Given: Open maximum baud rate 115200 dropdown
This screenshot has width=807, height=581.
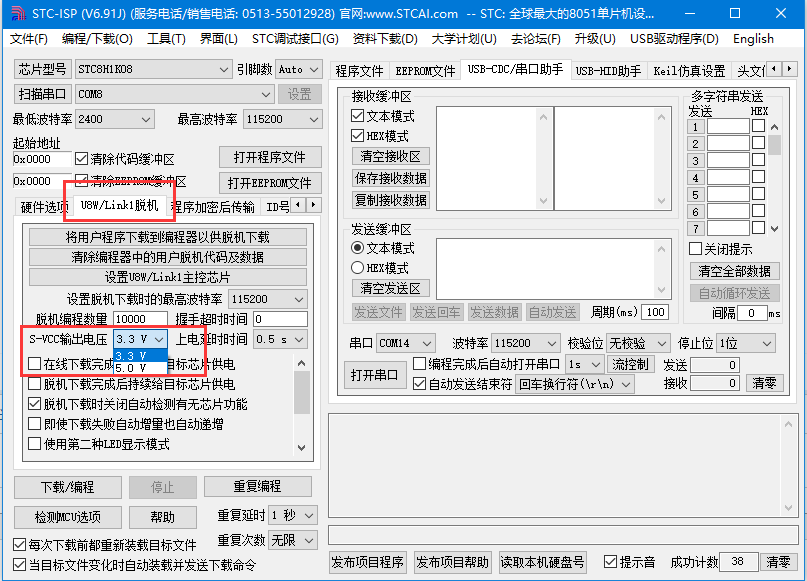Looking at the screenshot, I should [x=283, y=119].
